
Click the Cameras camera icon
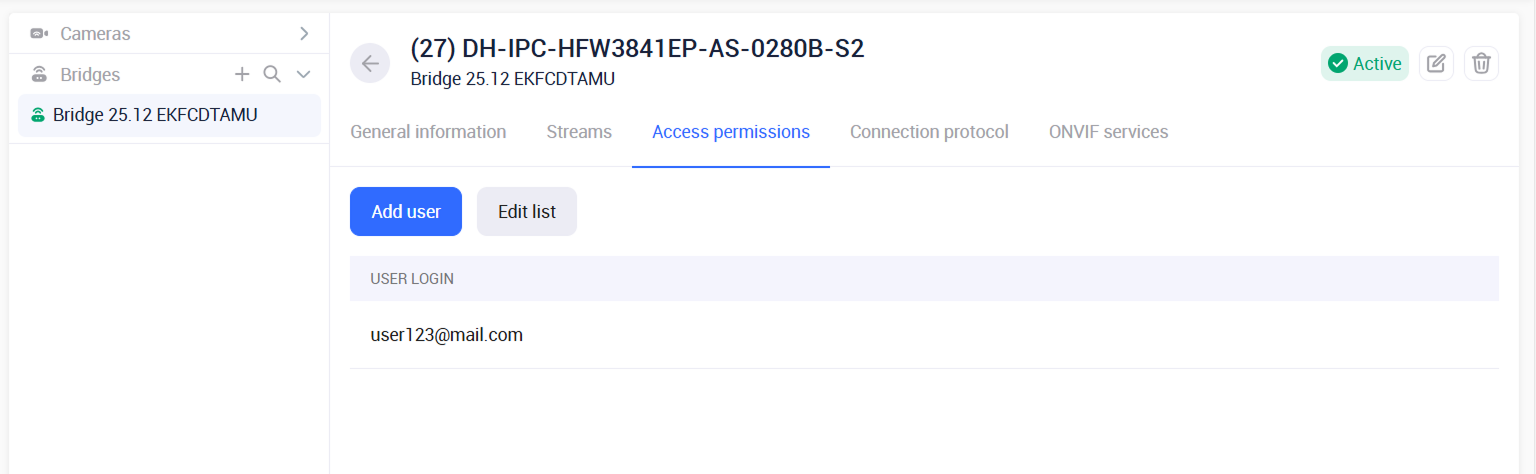[39, 34]
